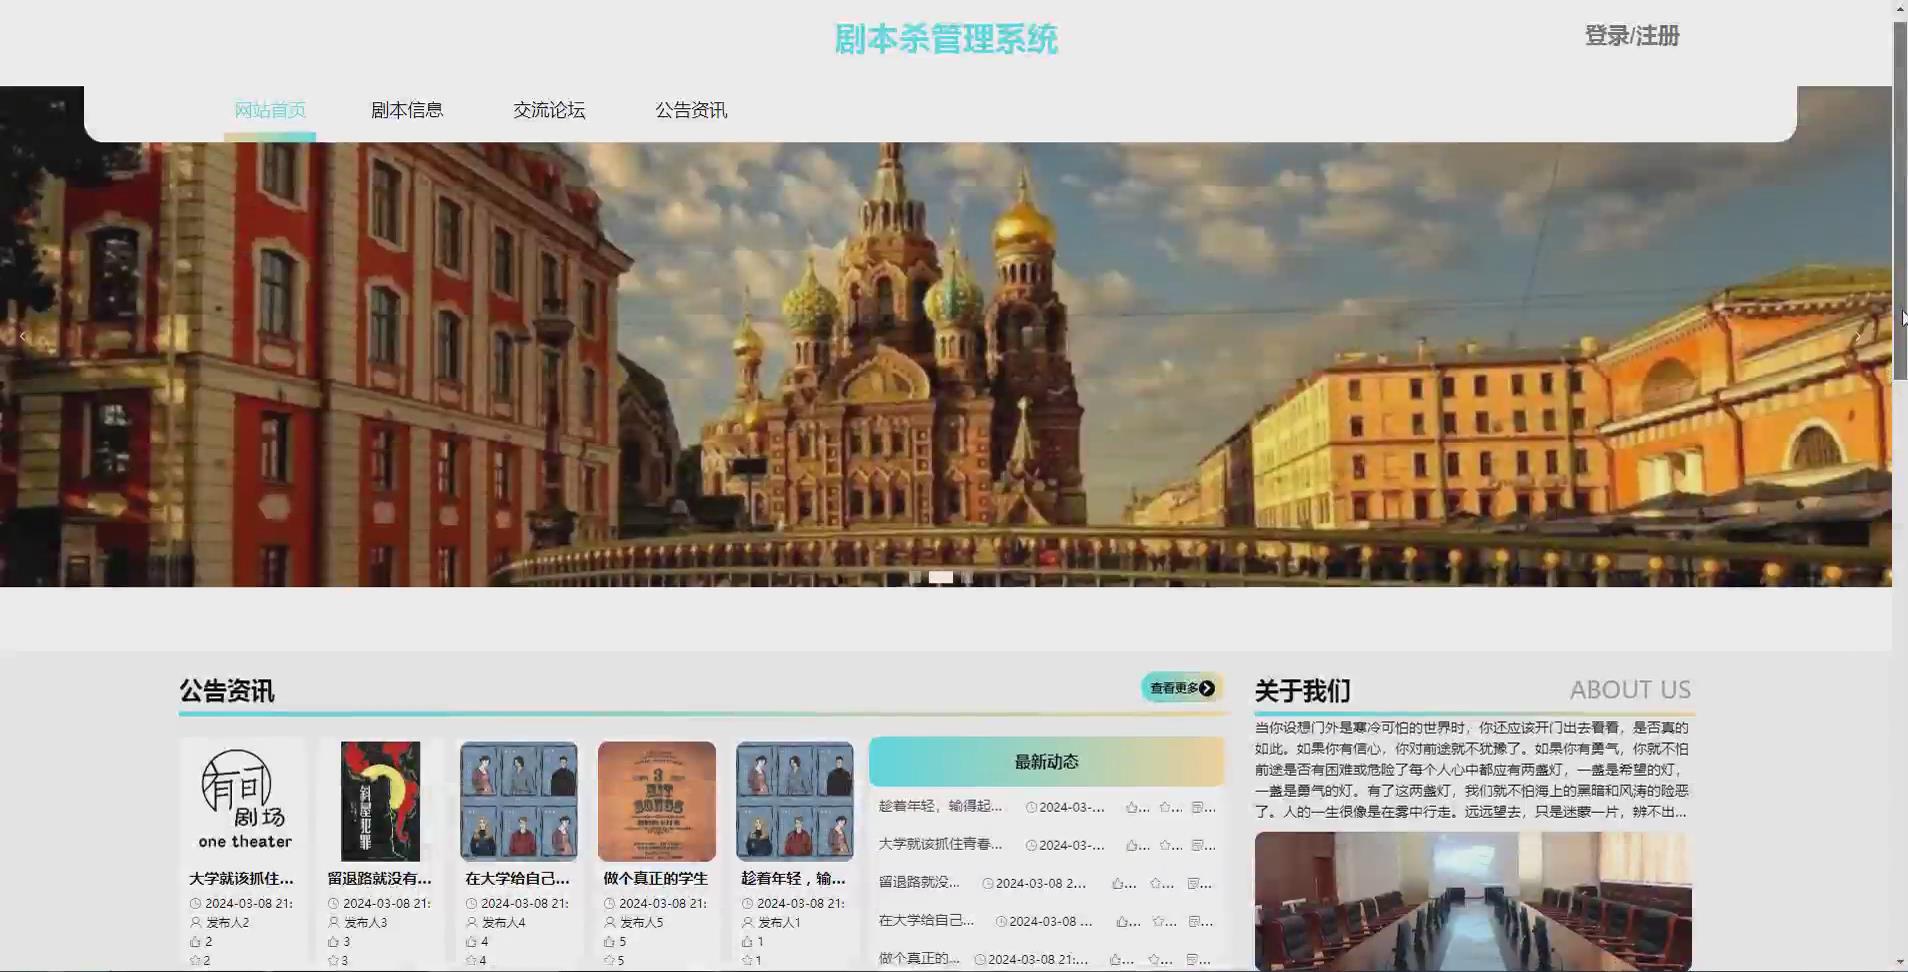
Task: Click the 登录/注册 link
Action: coord(1633,36)
